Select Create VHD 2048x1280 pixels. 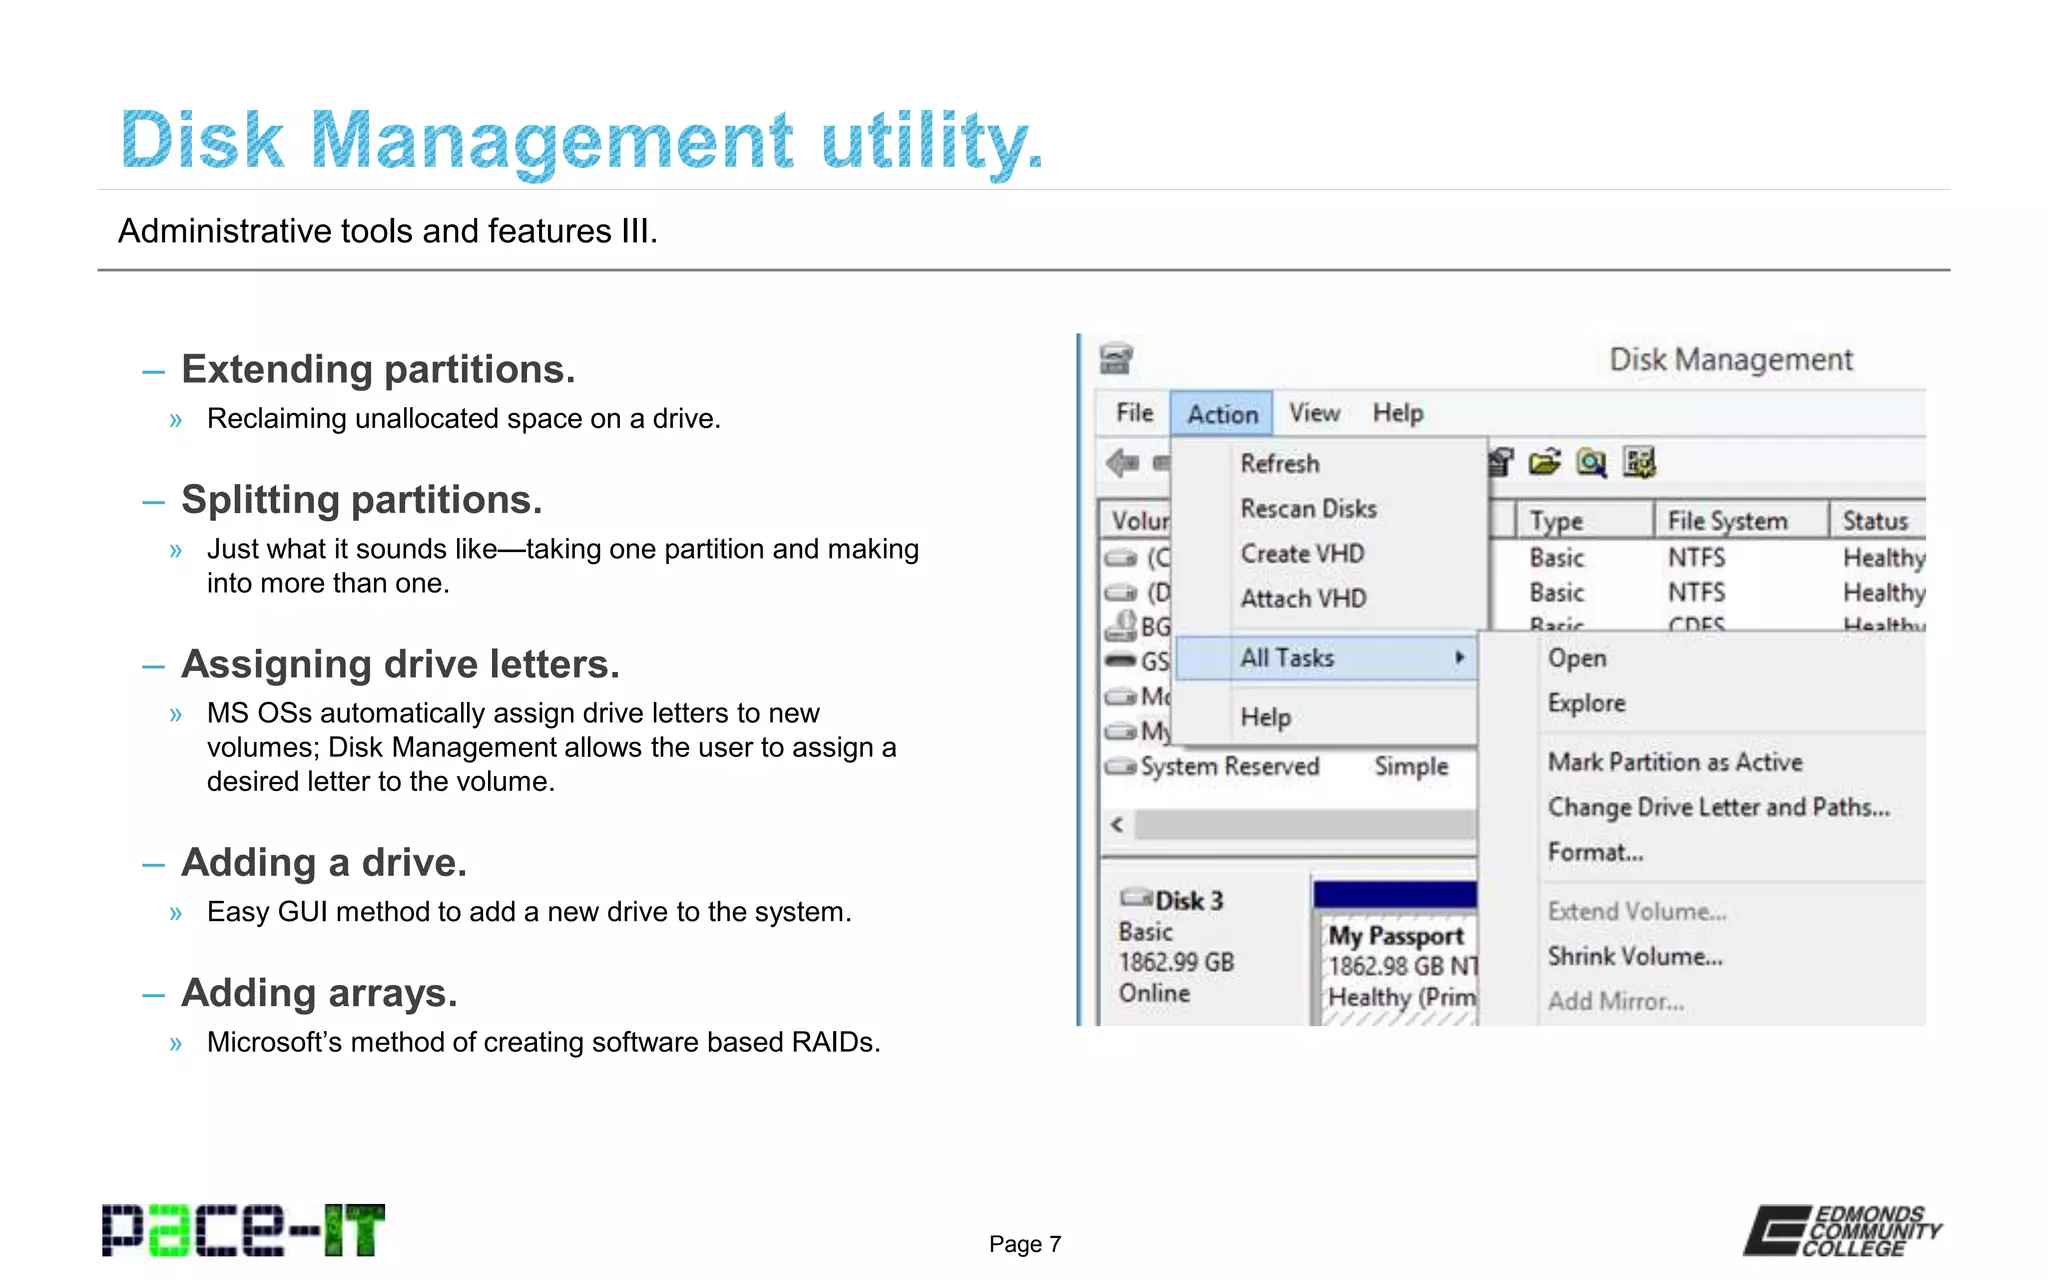tap(1303, 554)
